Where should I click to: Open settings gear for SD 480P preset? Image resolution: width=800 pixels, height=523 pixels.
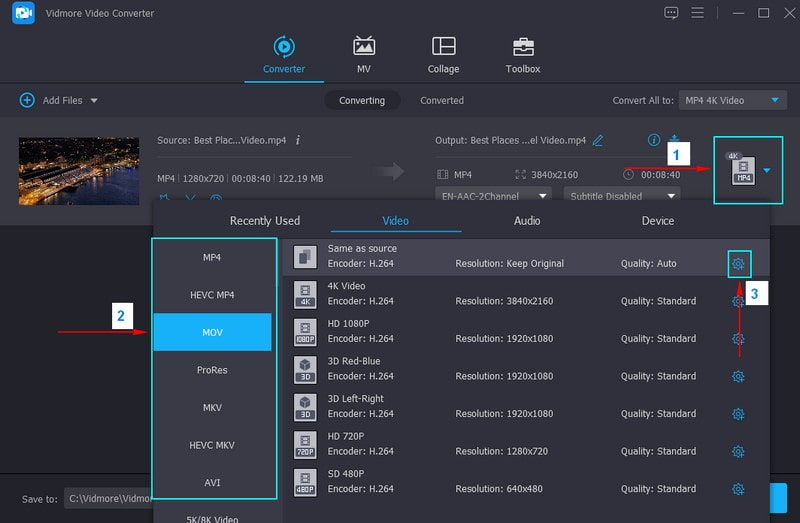pos(738,489)
